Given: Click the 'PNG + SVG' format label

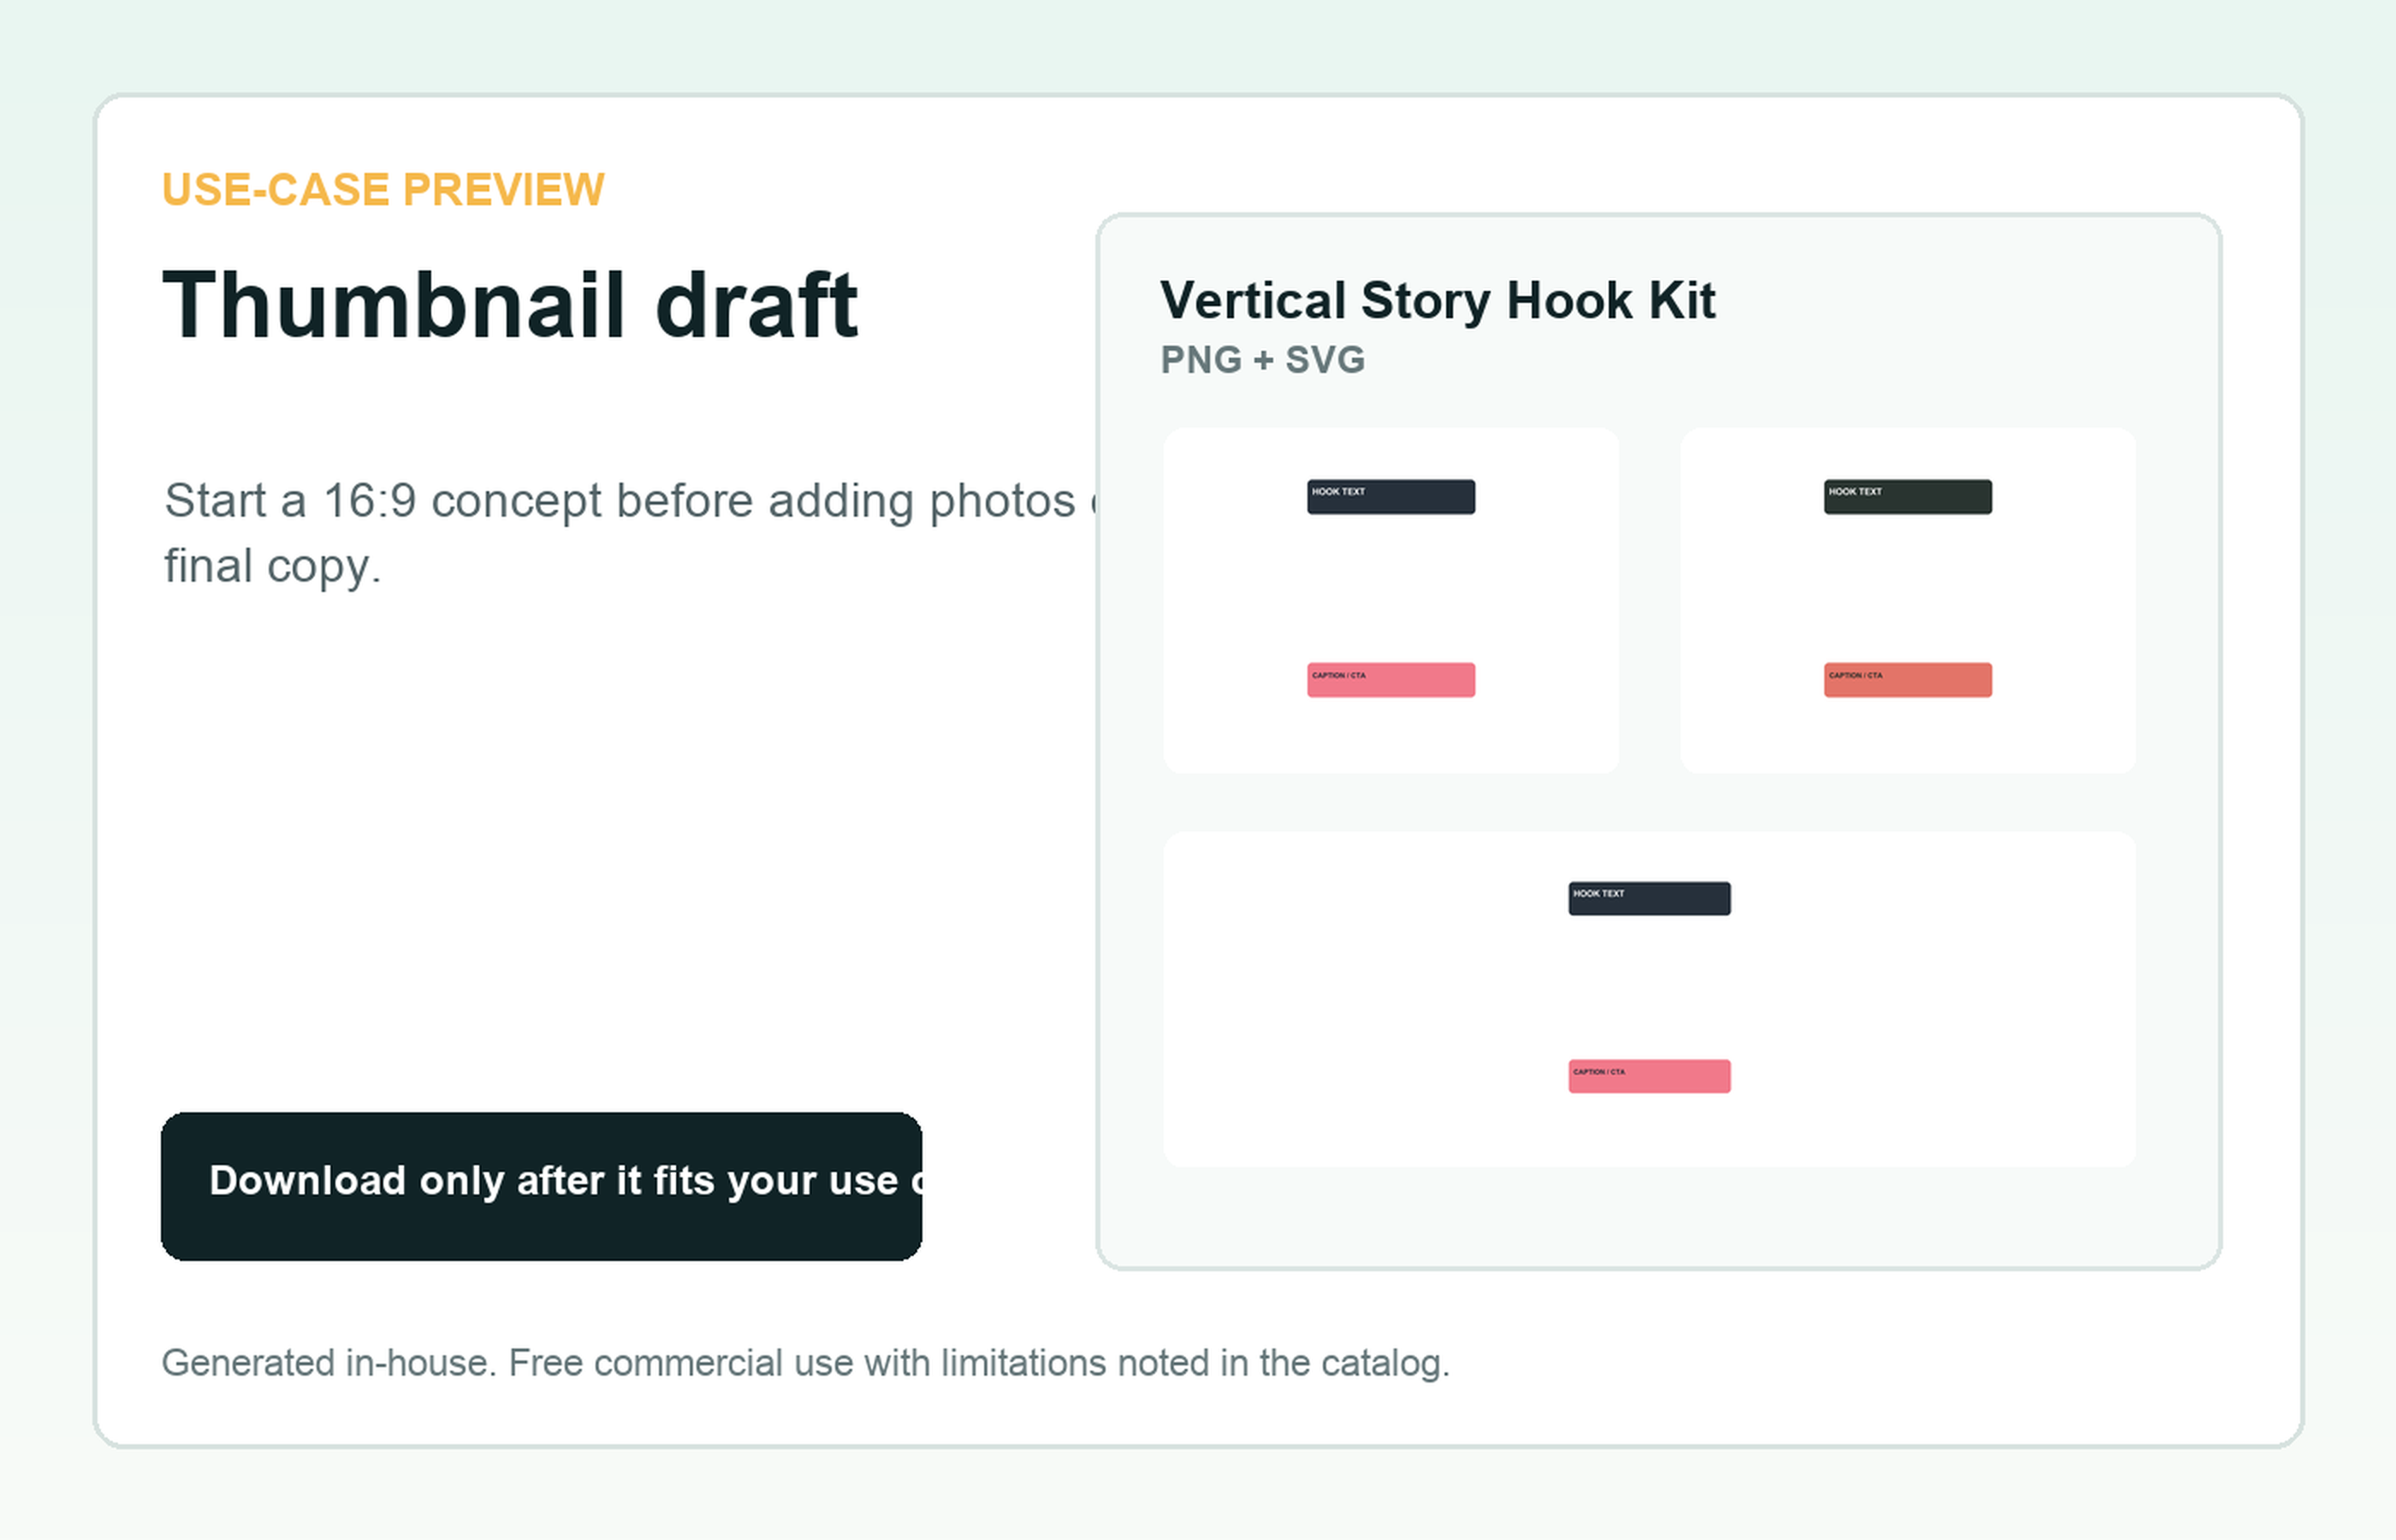Looking at the screenshot, I should click(x=1262, y=360).
